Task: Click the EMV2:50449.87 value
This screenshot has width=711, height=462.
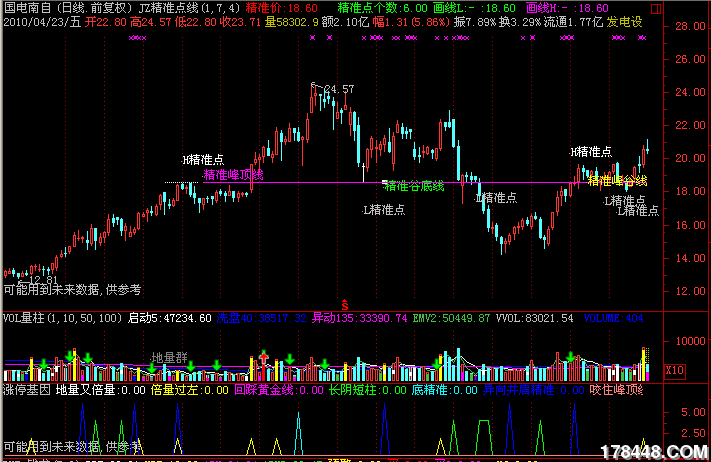Action: click(451, 318)
